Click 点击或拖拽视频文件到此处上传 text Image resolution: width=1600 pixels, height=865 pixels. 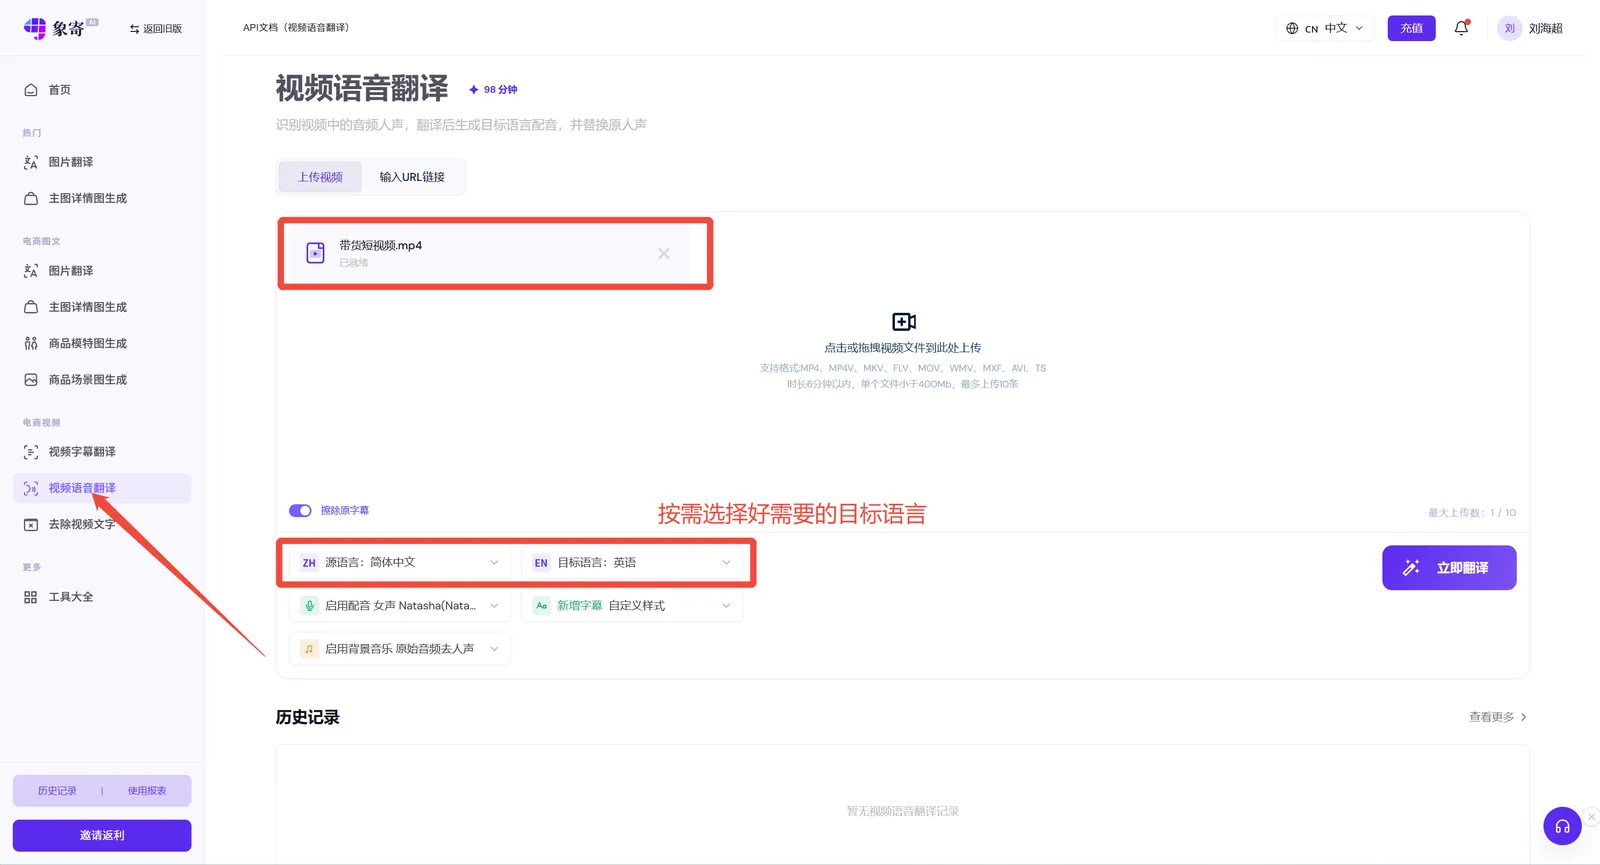click(x=903, y=348)
